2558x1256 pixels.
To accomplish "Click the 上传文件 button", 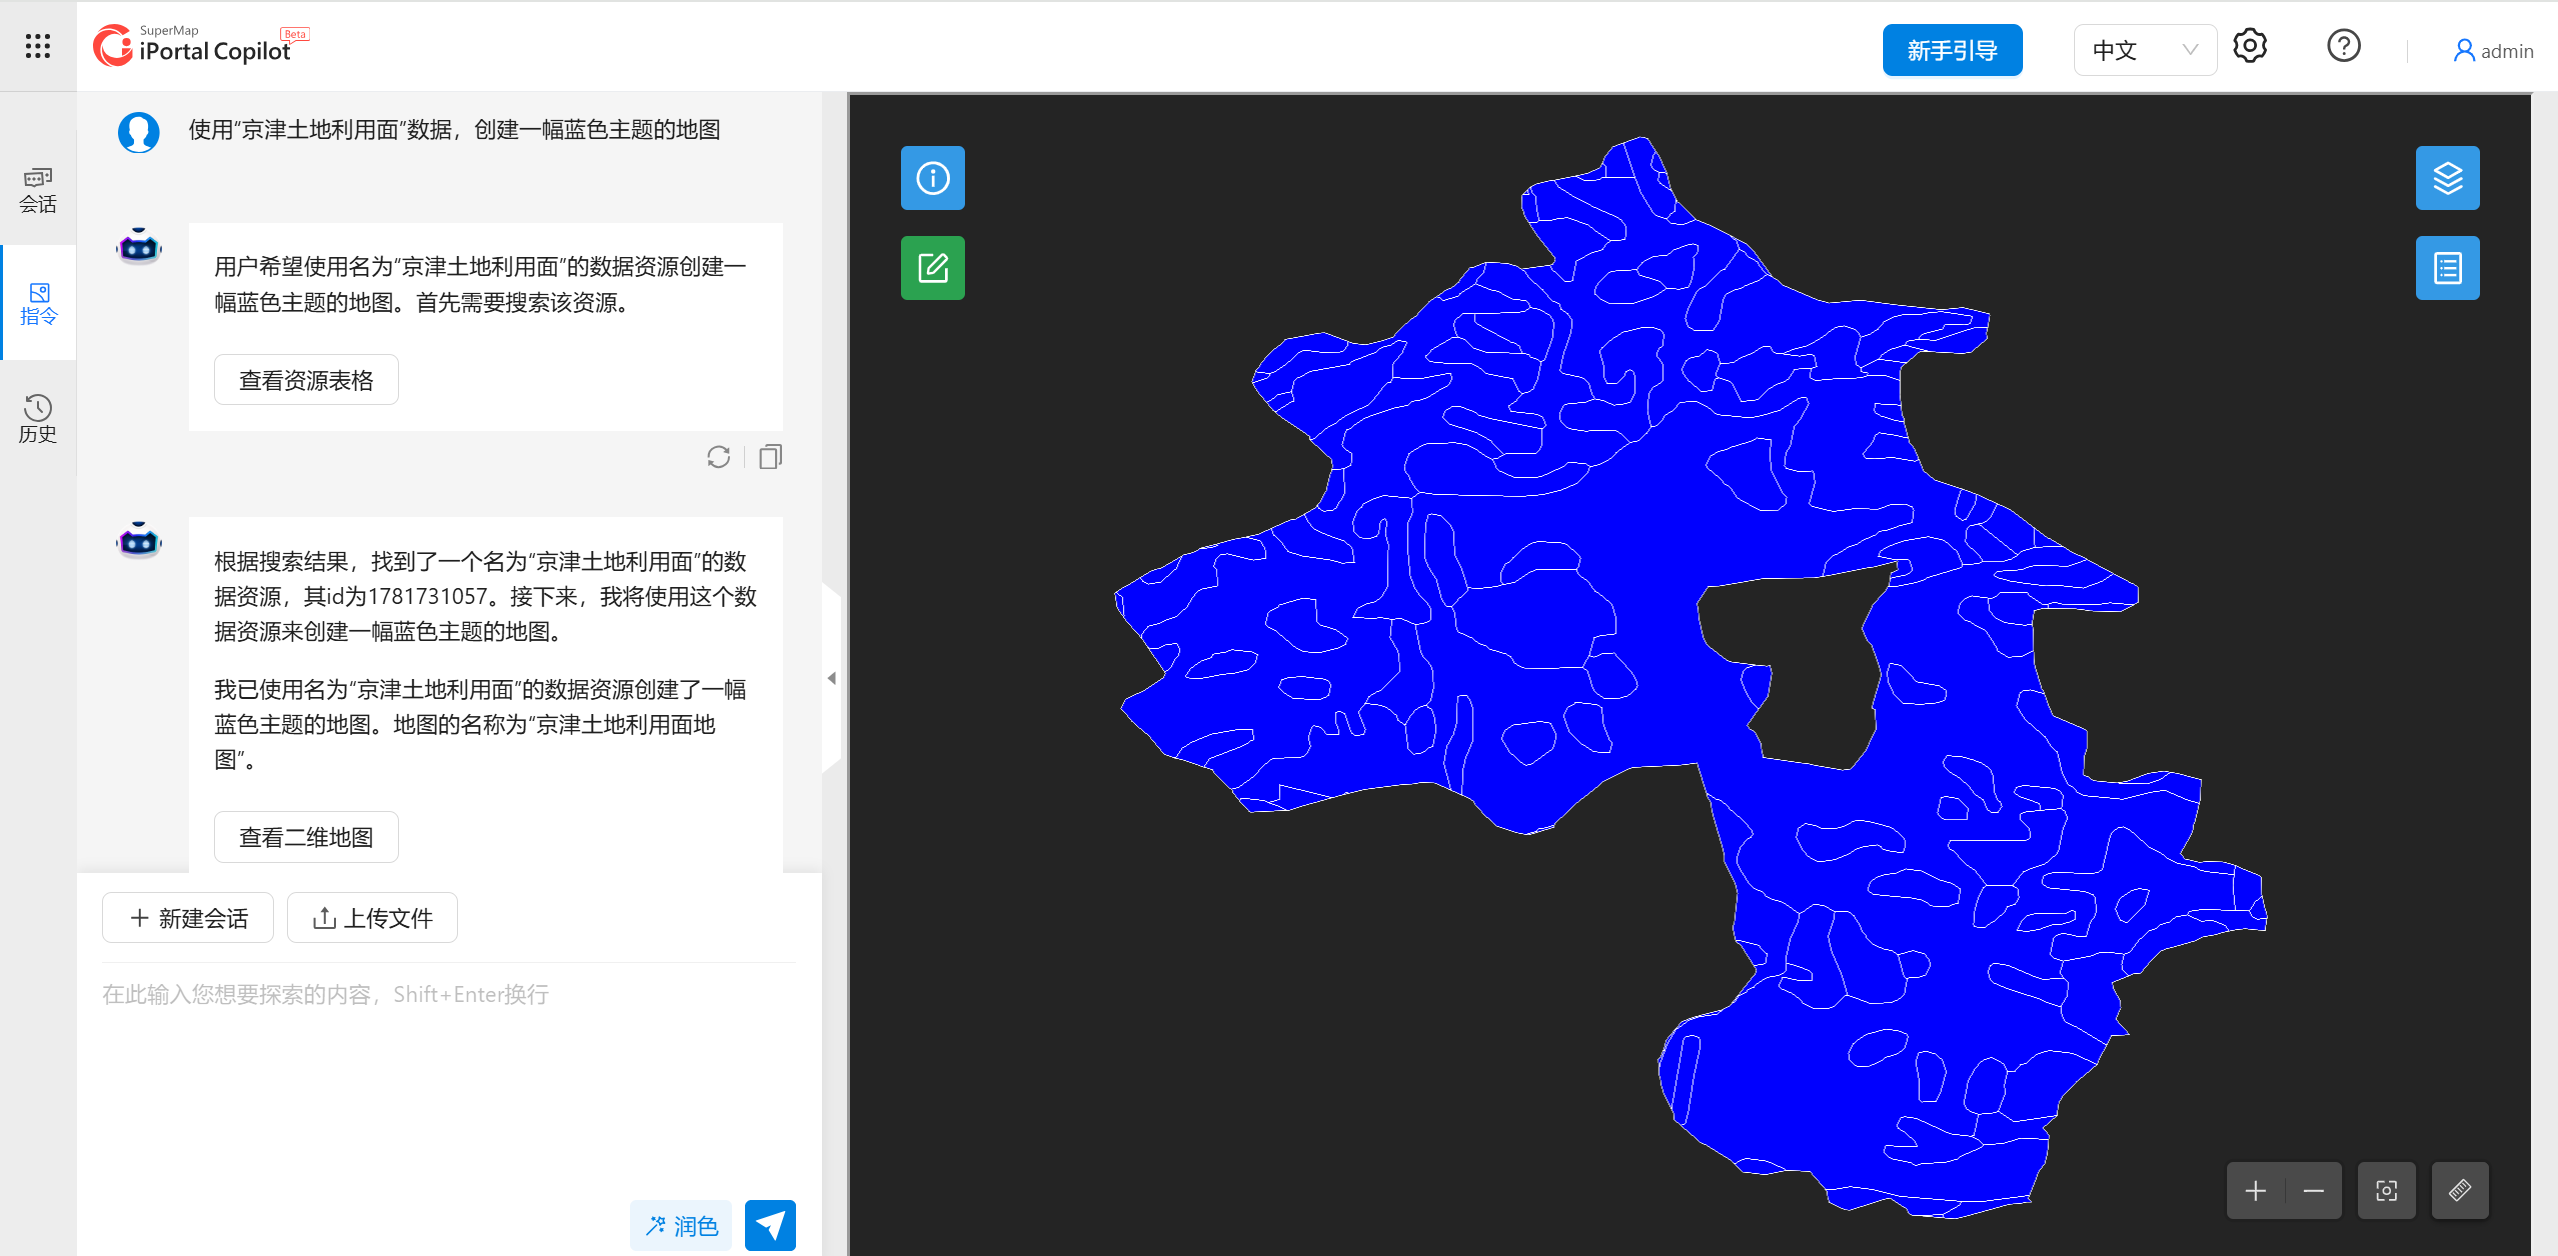I will click(x=372, y=918).
